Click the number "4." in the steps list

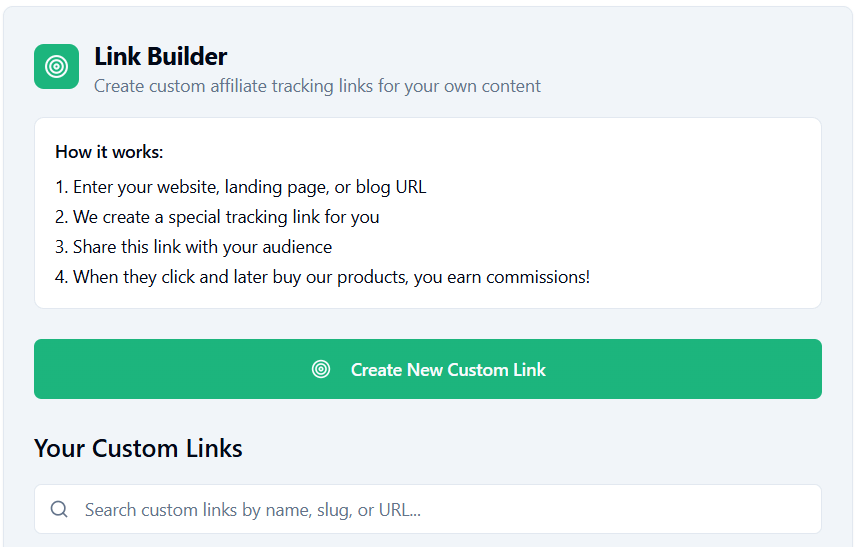click(x=62, y=277)
